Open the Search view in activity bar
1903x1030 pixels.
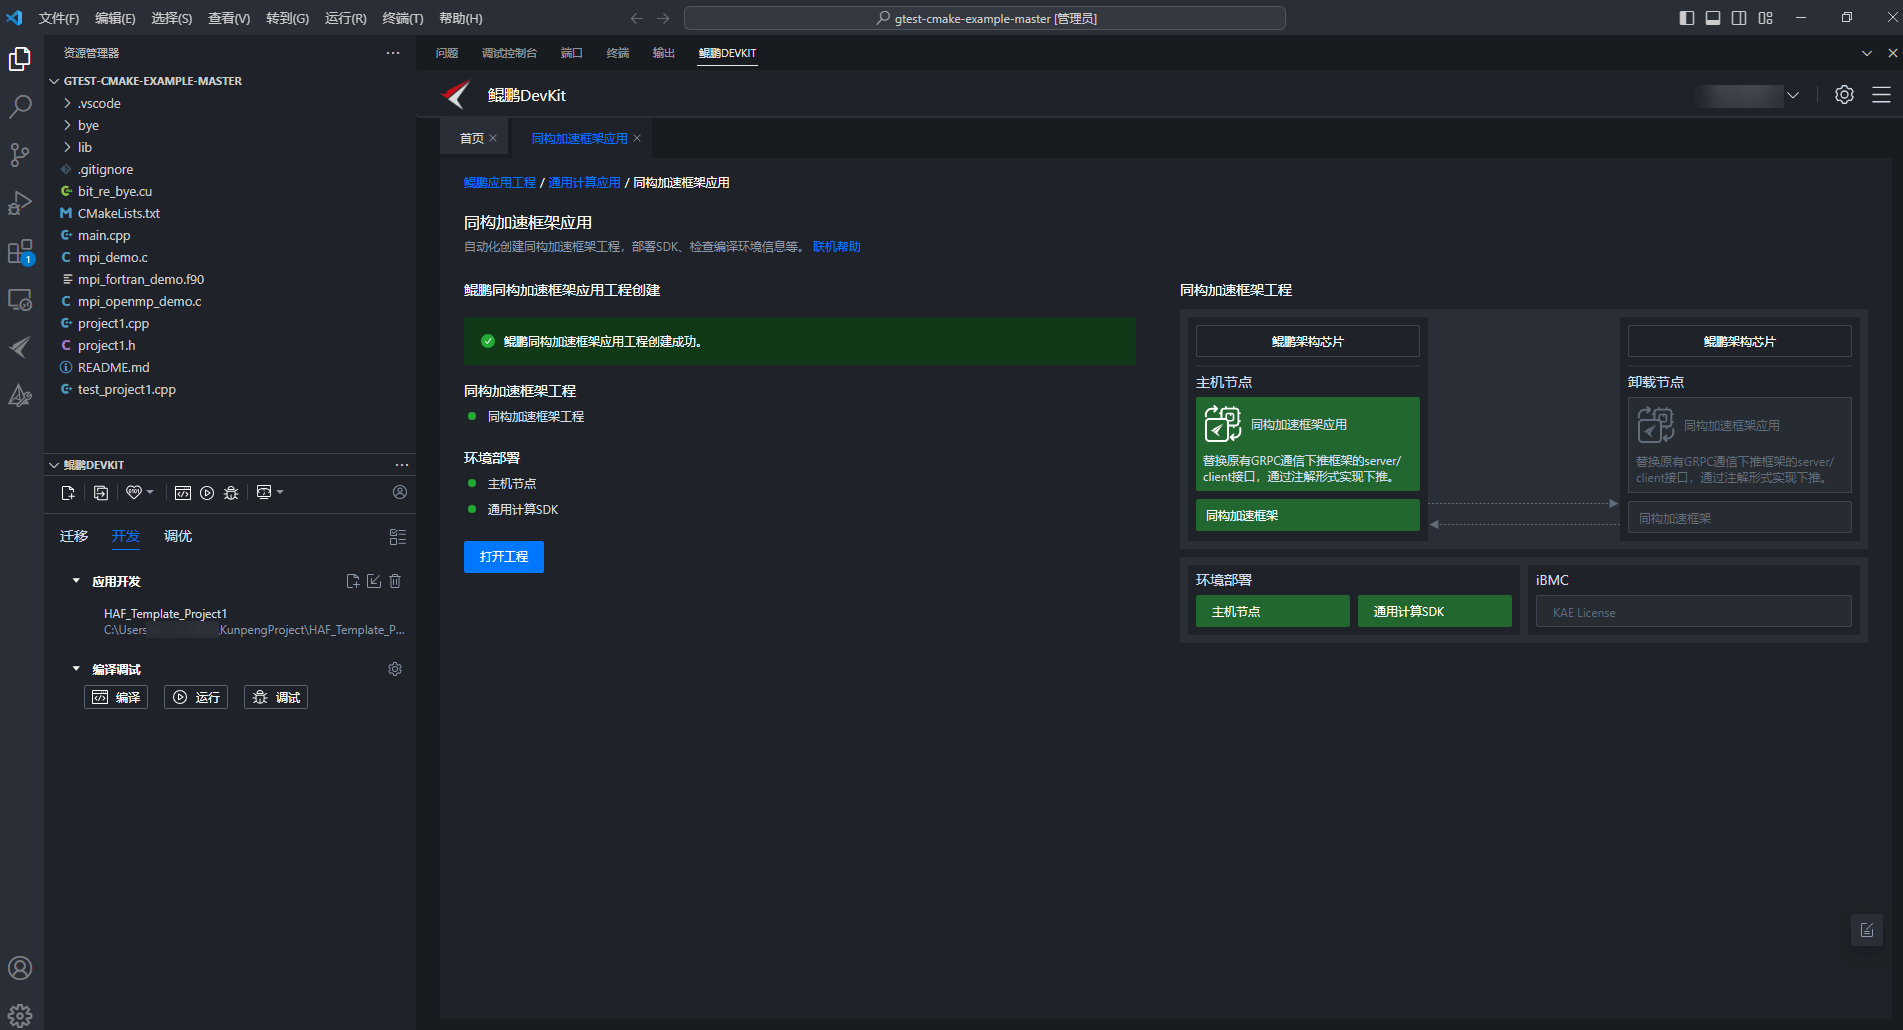20,106
